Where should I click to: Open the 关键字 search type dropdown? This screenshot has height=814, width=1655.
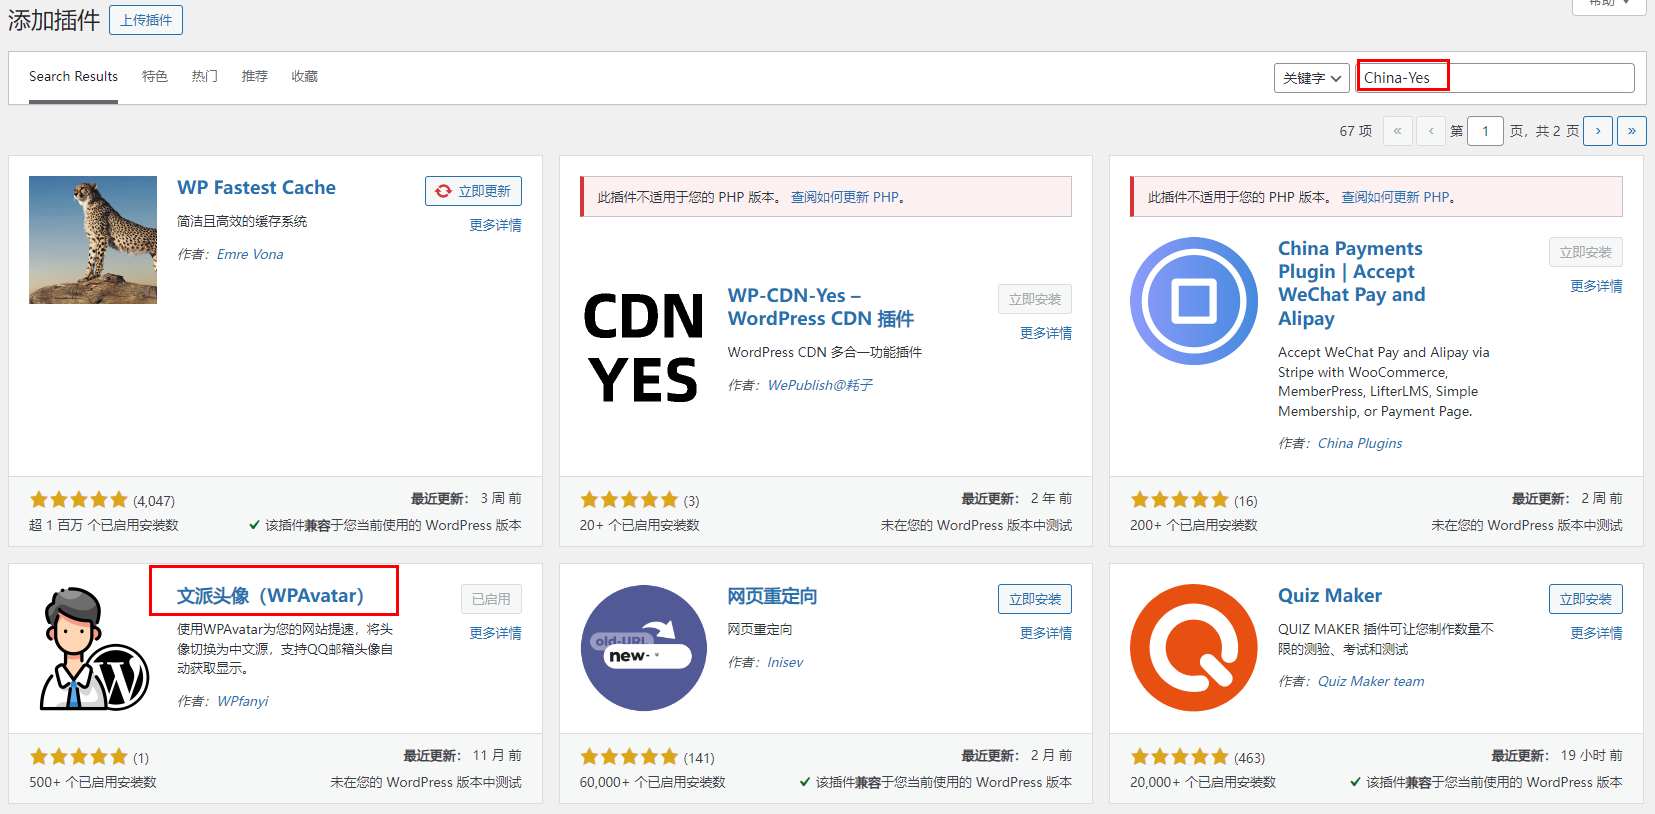click(1312, 78)
